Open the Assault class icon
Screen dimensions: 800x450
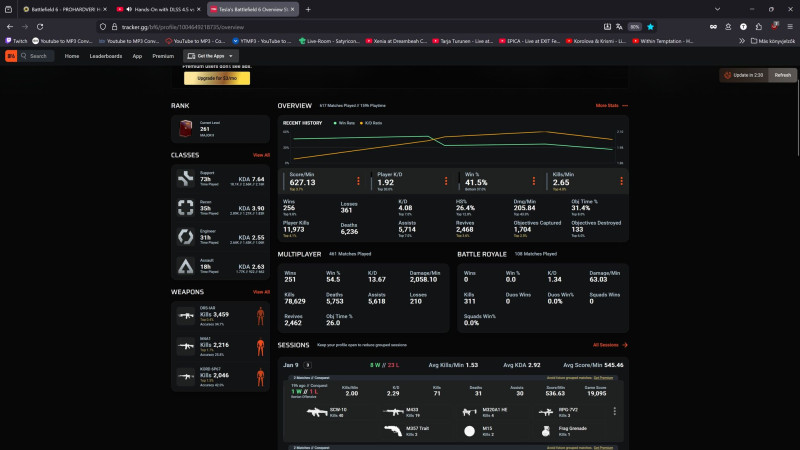[x=186, y=266]
